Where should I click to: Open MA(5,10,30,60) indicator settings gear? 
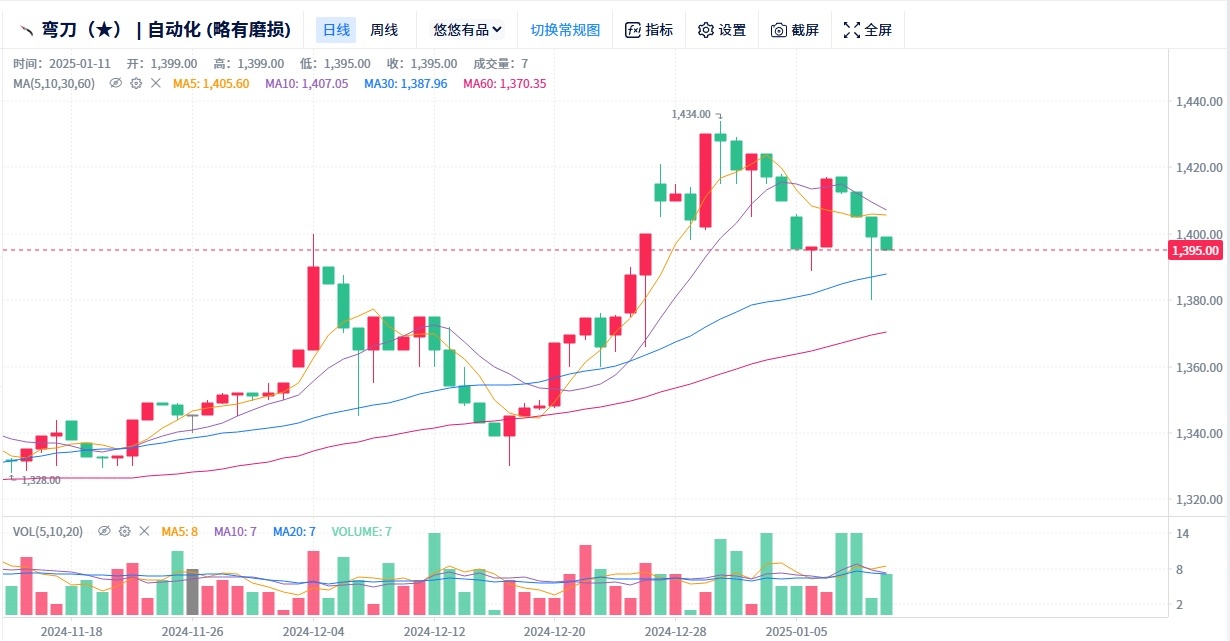pyautogui.click(x=136, y=83)
